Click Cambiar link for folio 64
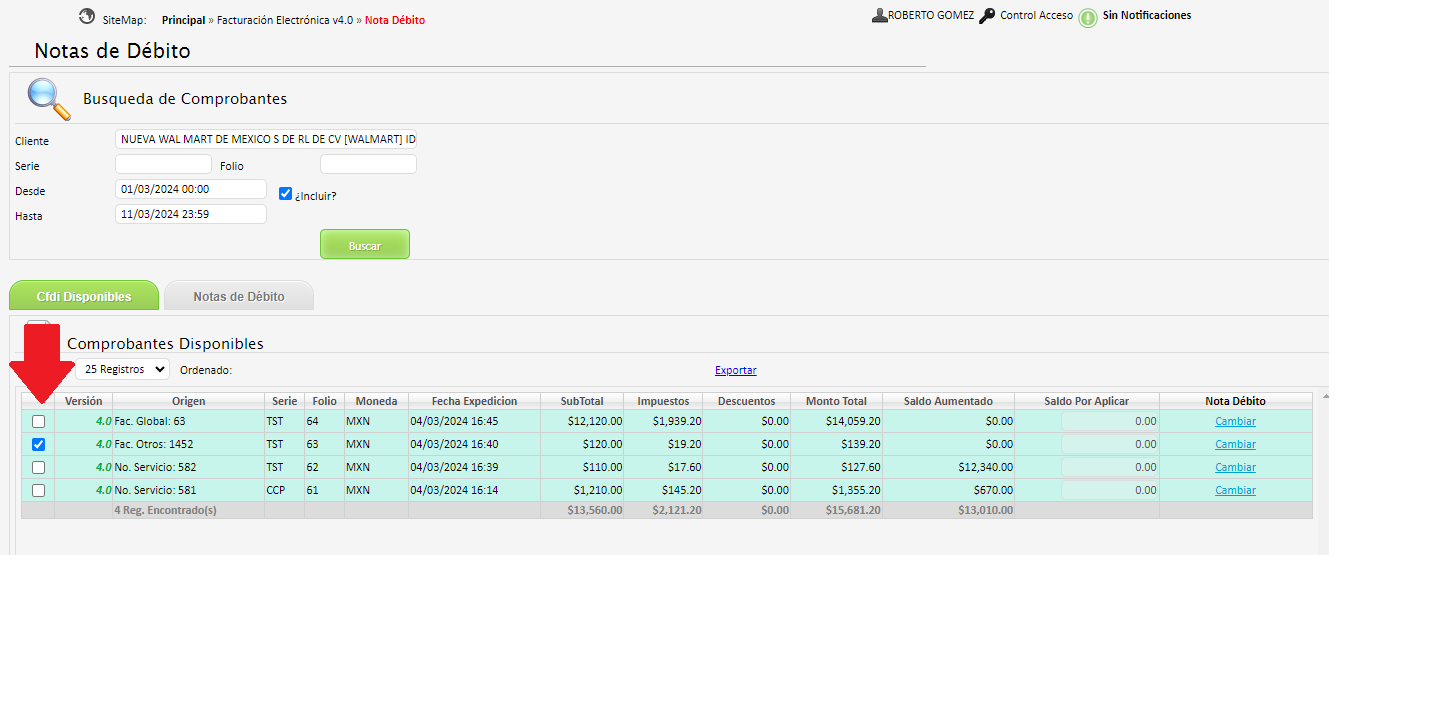Image resolution: width=1433 pixels, height=712 pixels. 1235,421
